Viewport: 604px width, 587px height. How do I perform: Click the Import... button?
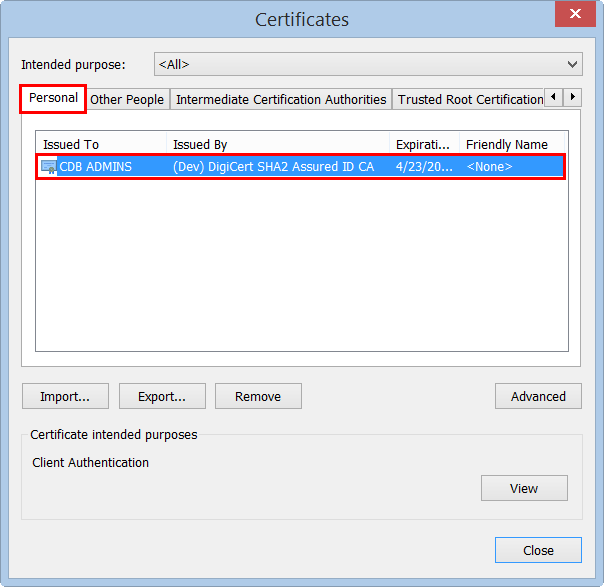[65, 396]
